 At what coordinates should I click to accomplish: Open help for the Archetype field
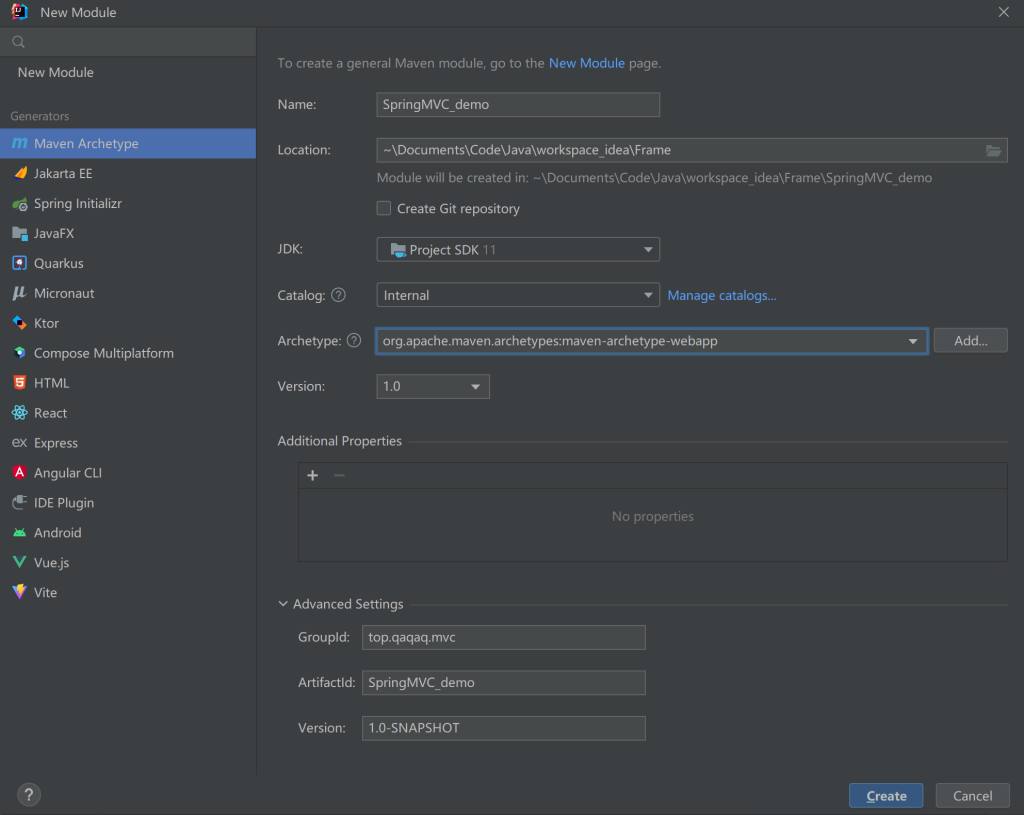(x=353, y=341)
